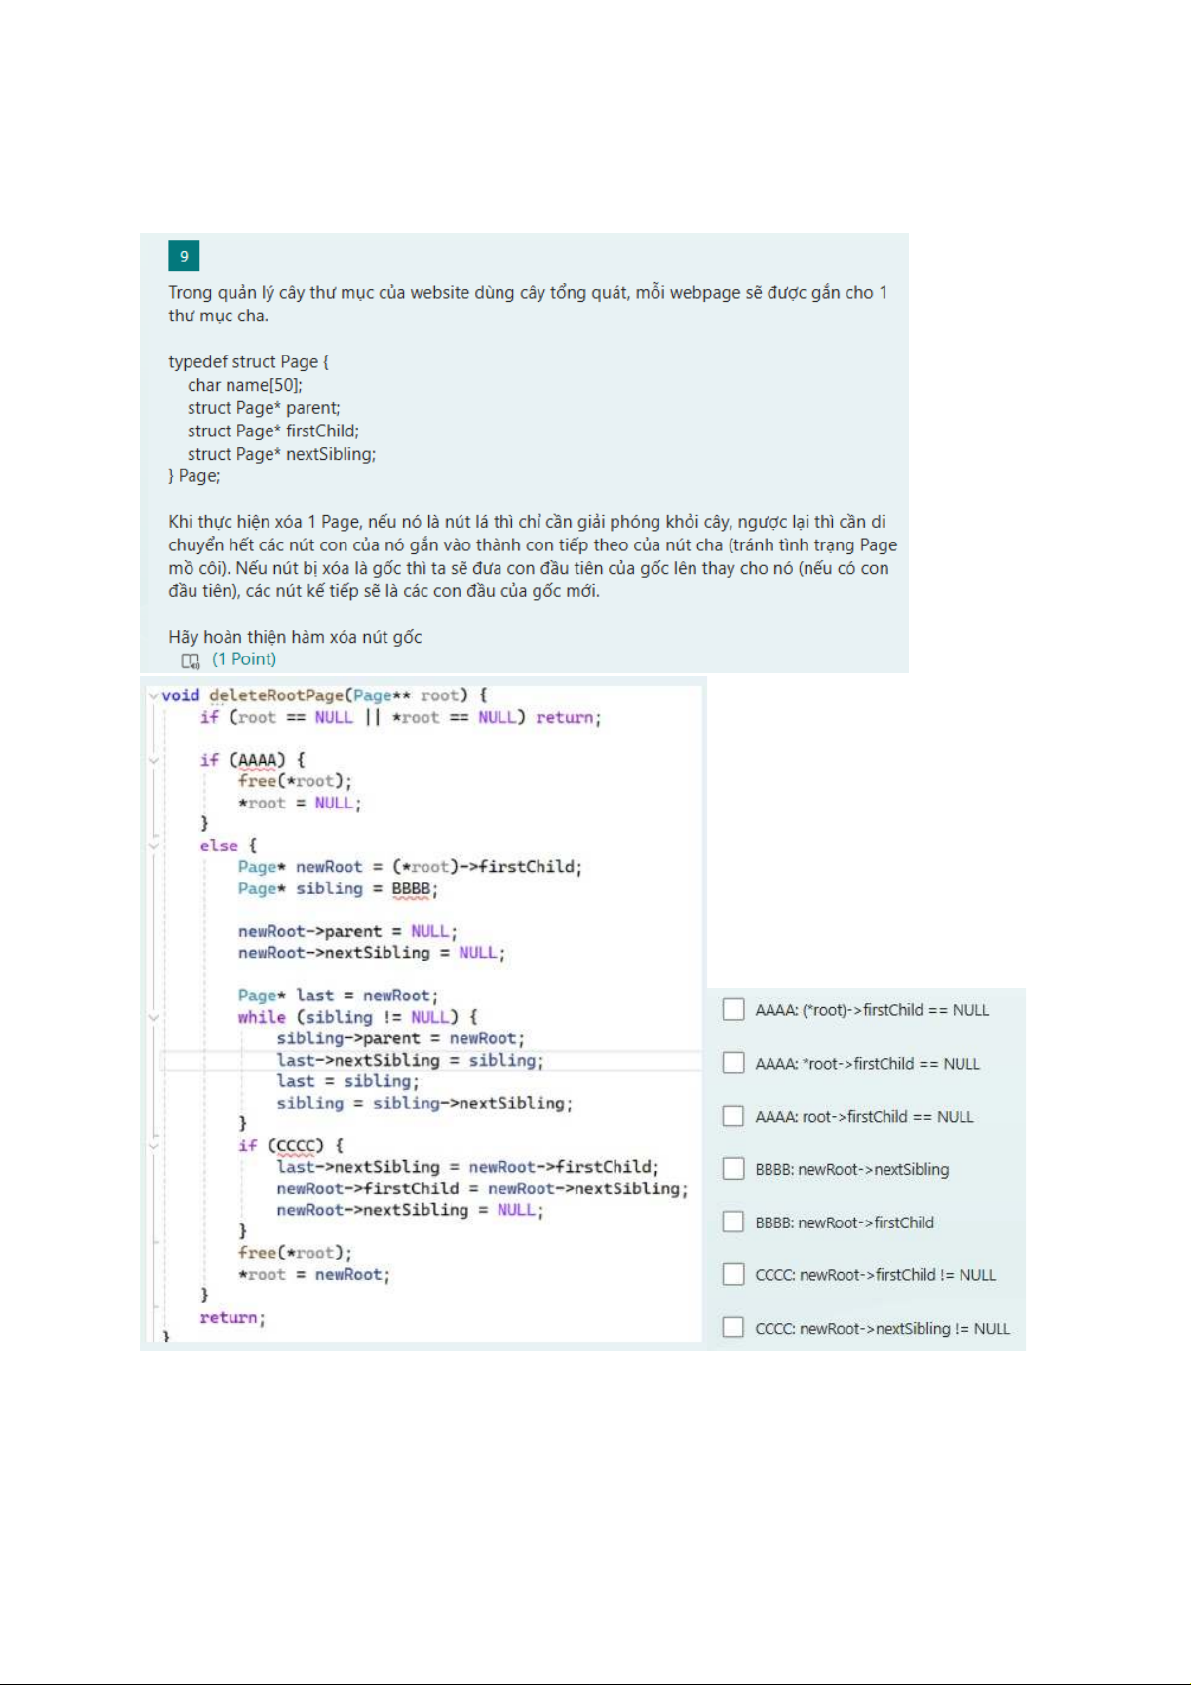Click the underlined CCCC placeholder in code
The image size is (1191, 1685).
pyautogui.click(x=296, y=1146)
